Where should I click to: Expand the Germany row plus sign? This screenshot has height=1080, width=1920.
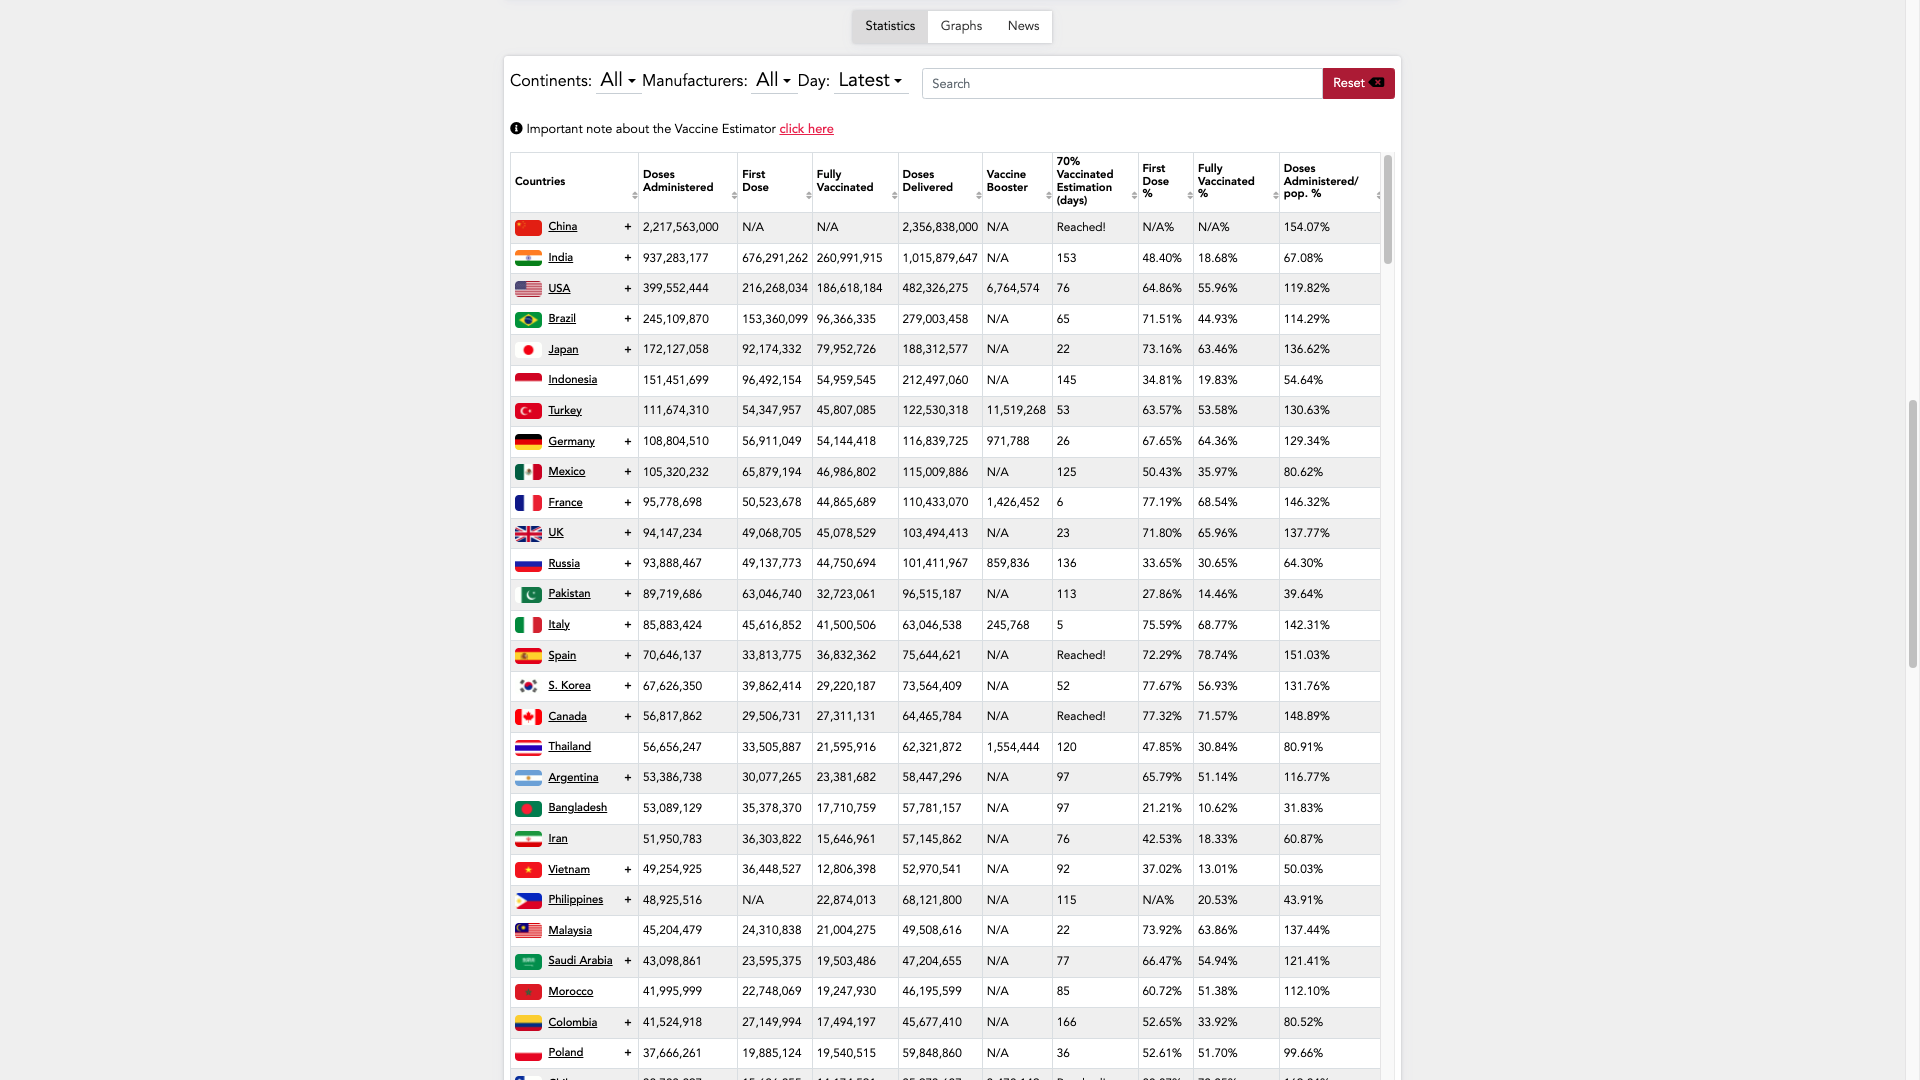point(628,441)
